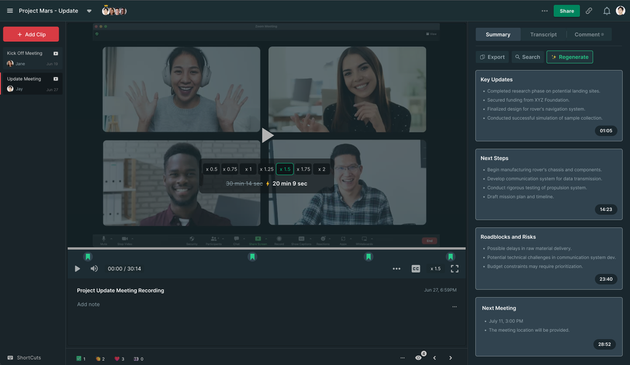Set playback speed to x 0.5
Image resolution: width=630 pixels, height=365 pixels.
(x=211, y=169)
